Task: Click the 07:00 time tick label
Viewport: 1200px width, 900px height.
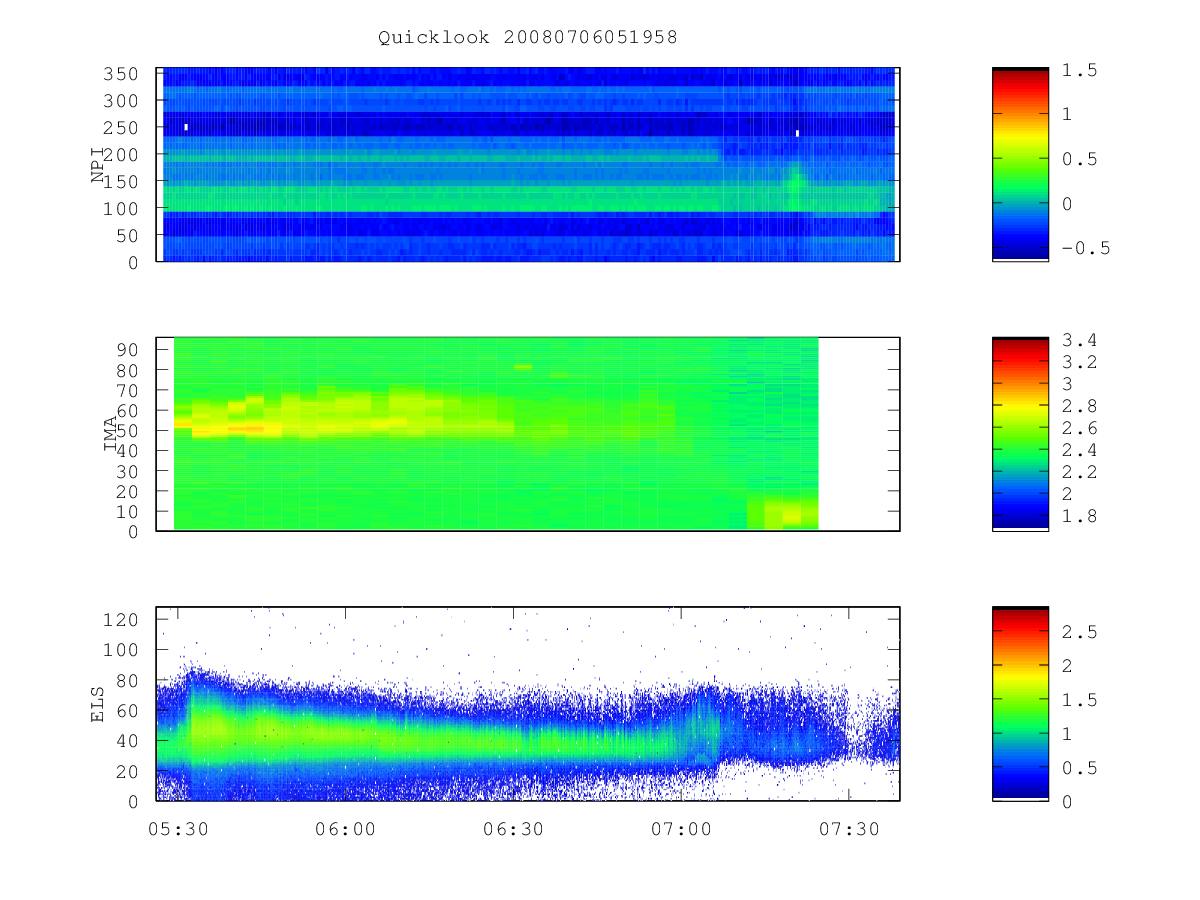Action: (x=681, y=828)
